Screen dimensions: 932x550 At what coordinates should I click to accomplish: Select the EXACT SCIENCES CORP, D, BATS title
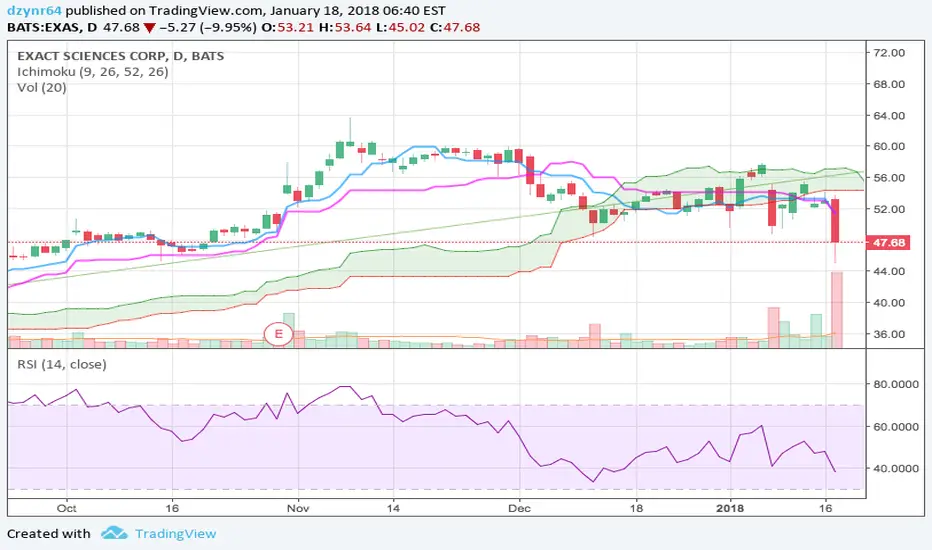tap(121, 56)
